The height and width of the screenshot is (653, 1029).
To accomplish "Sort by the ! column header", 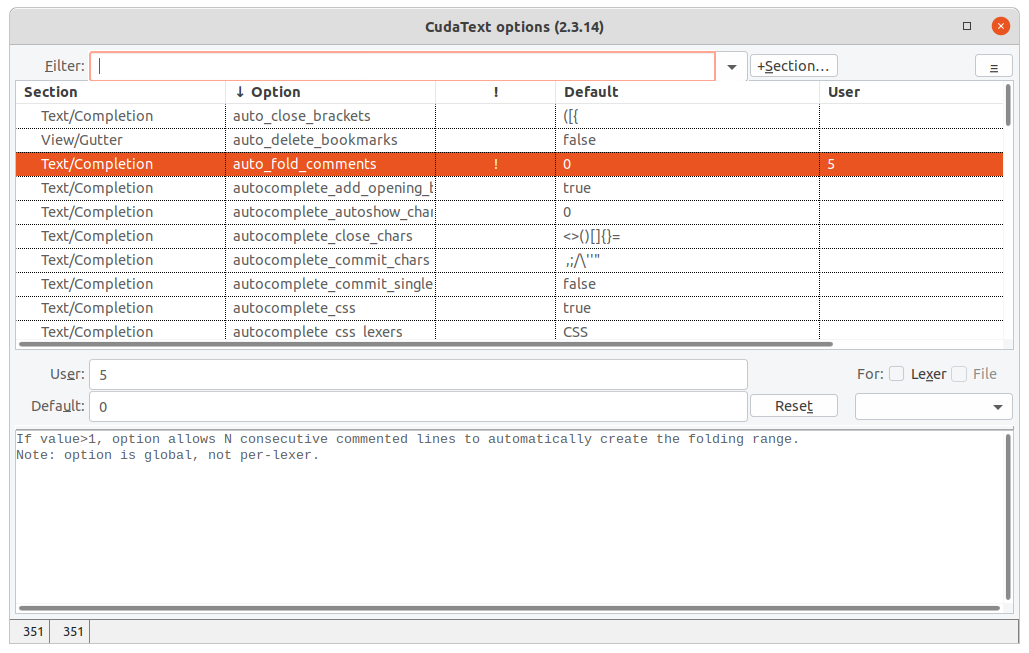I will click(495, 92).
